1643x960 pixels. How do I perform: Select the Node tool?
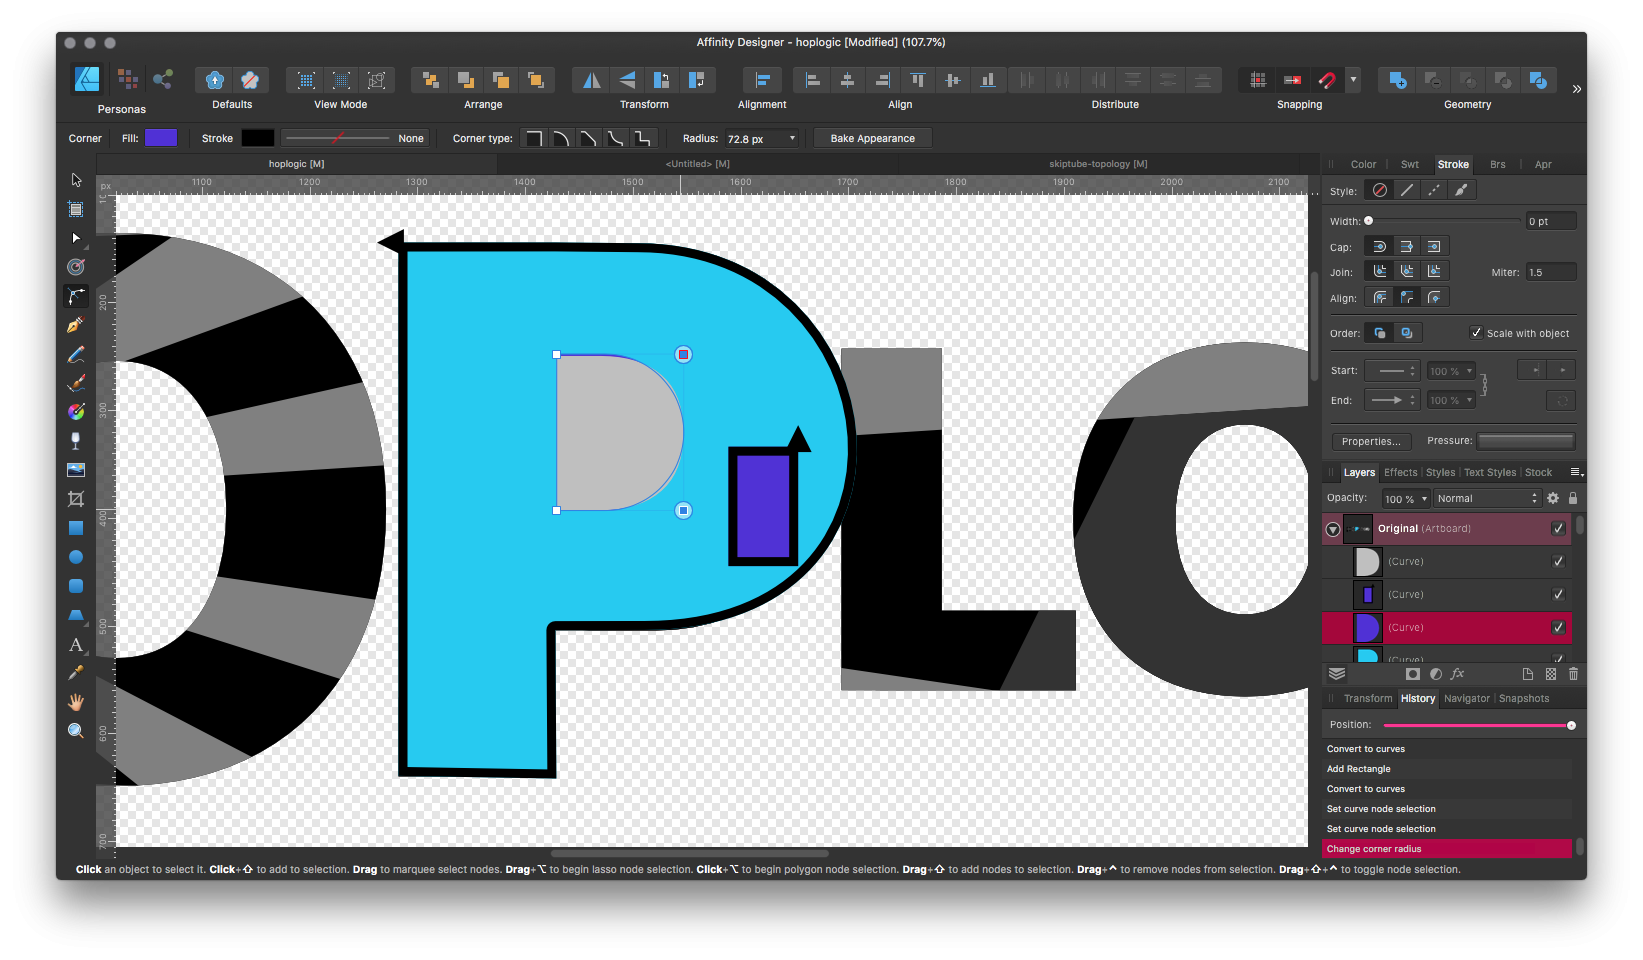point(76,238)
